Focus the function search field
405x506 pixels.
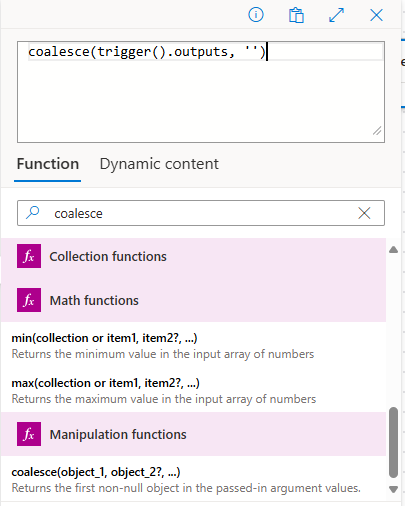[201, 213]
